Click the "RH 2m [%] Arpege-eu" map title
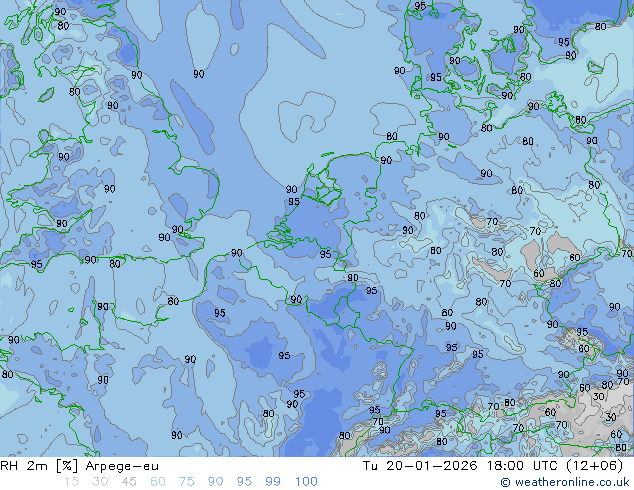Screen dimensions: 634x490 [x=79, y=466]
